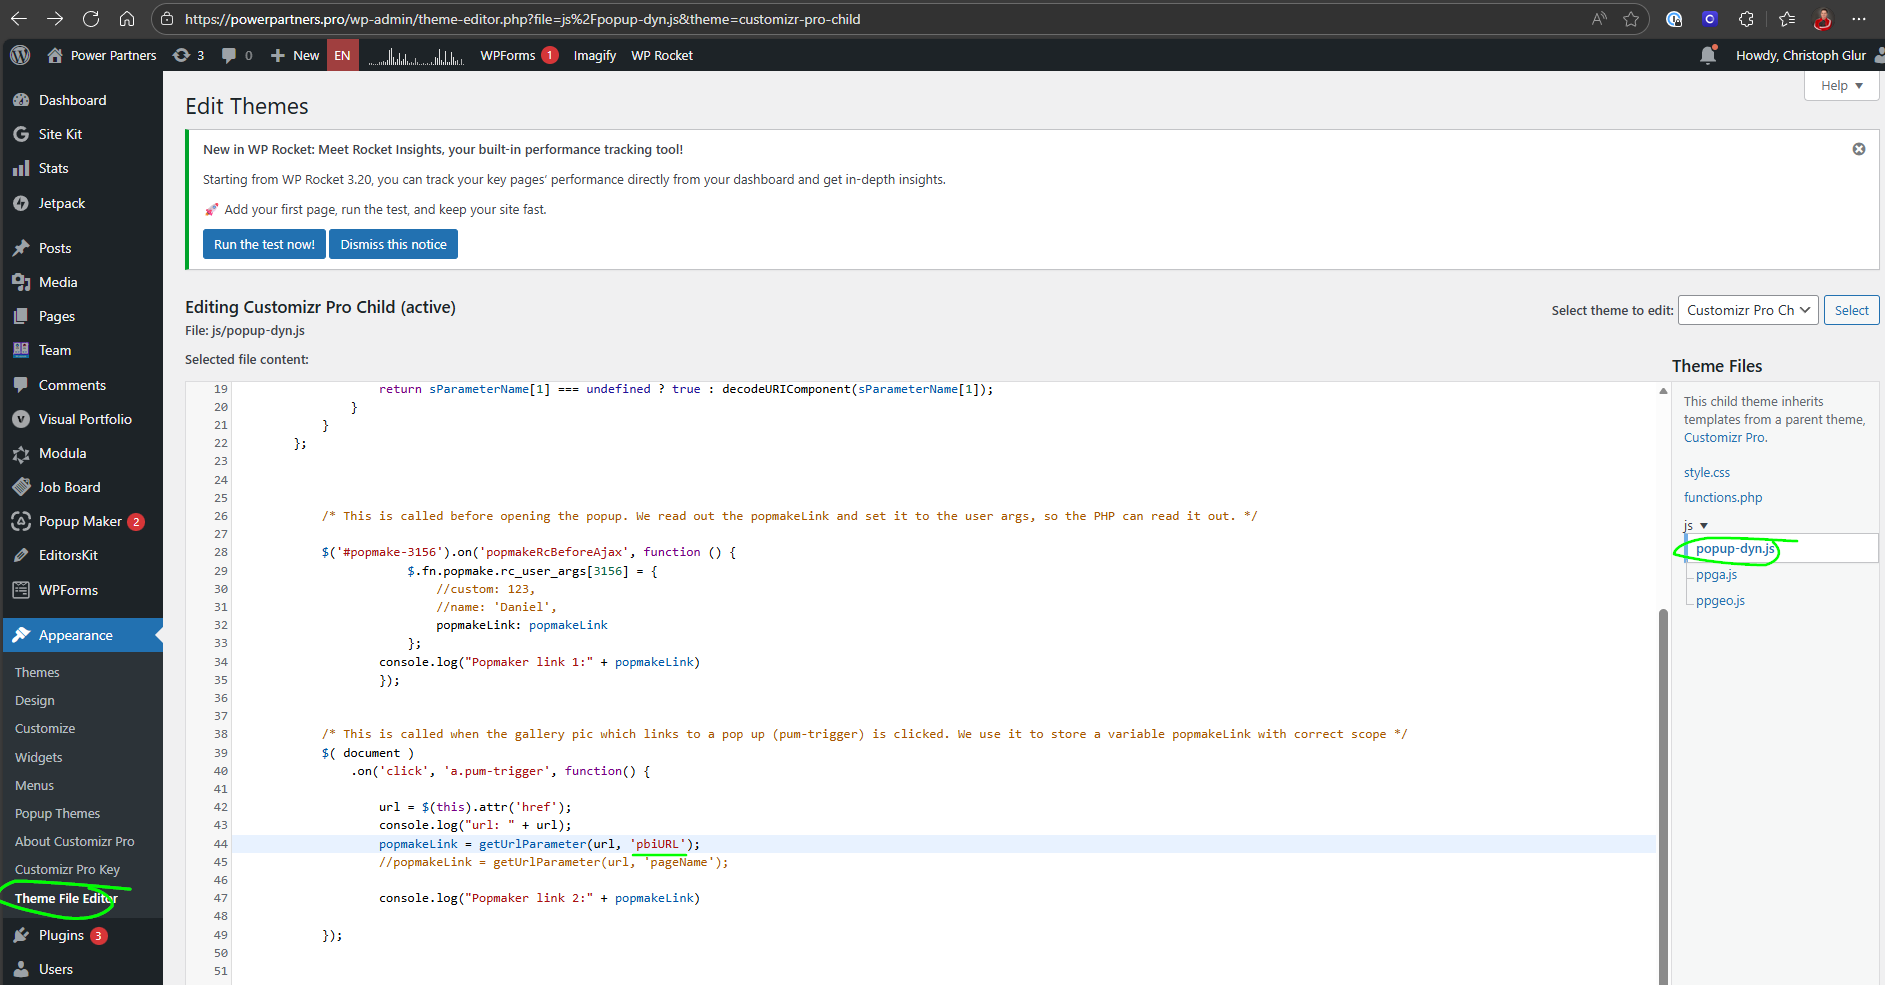Open the Menus submenu item
1885x985 pixels.
[34, 785]
